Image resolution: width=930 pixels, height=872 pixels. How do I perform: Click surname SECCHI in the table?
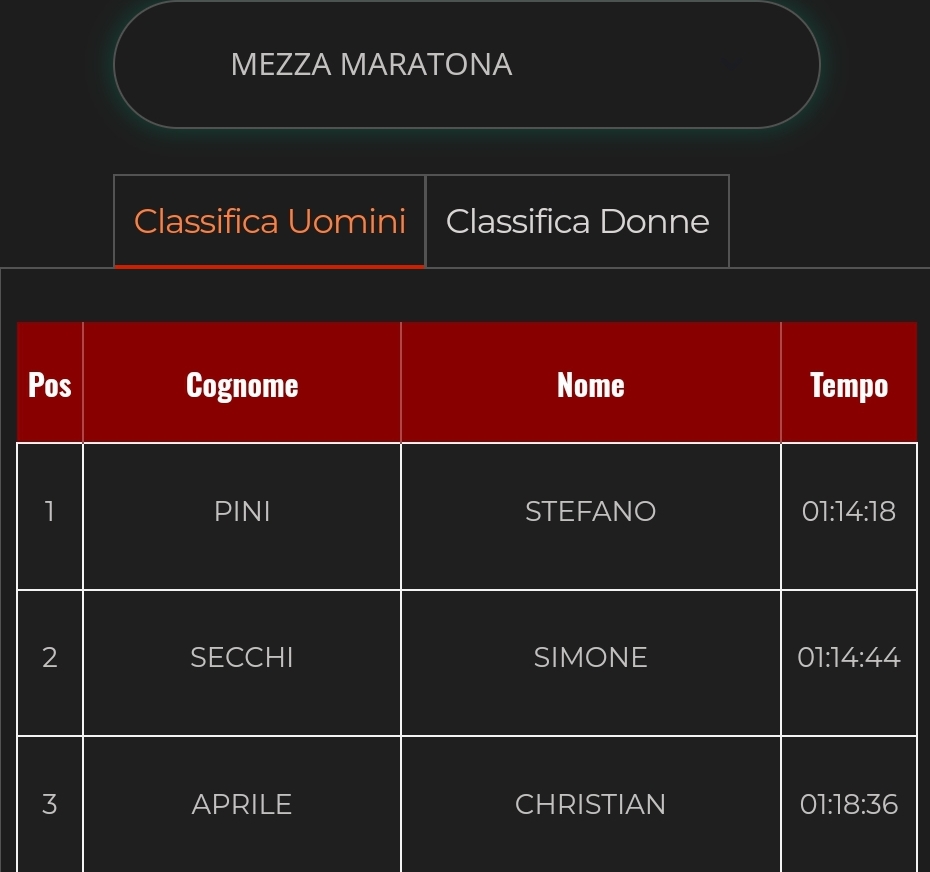(x=242, y=658)
